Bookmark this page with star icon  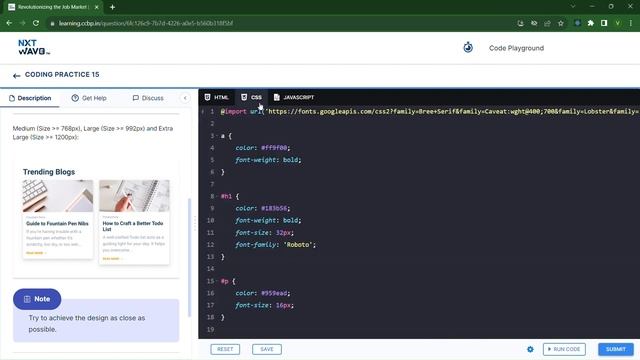click(x=561, y=23)
